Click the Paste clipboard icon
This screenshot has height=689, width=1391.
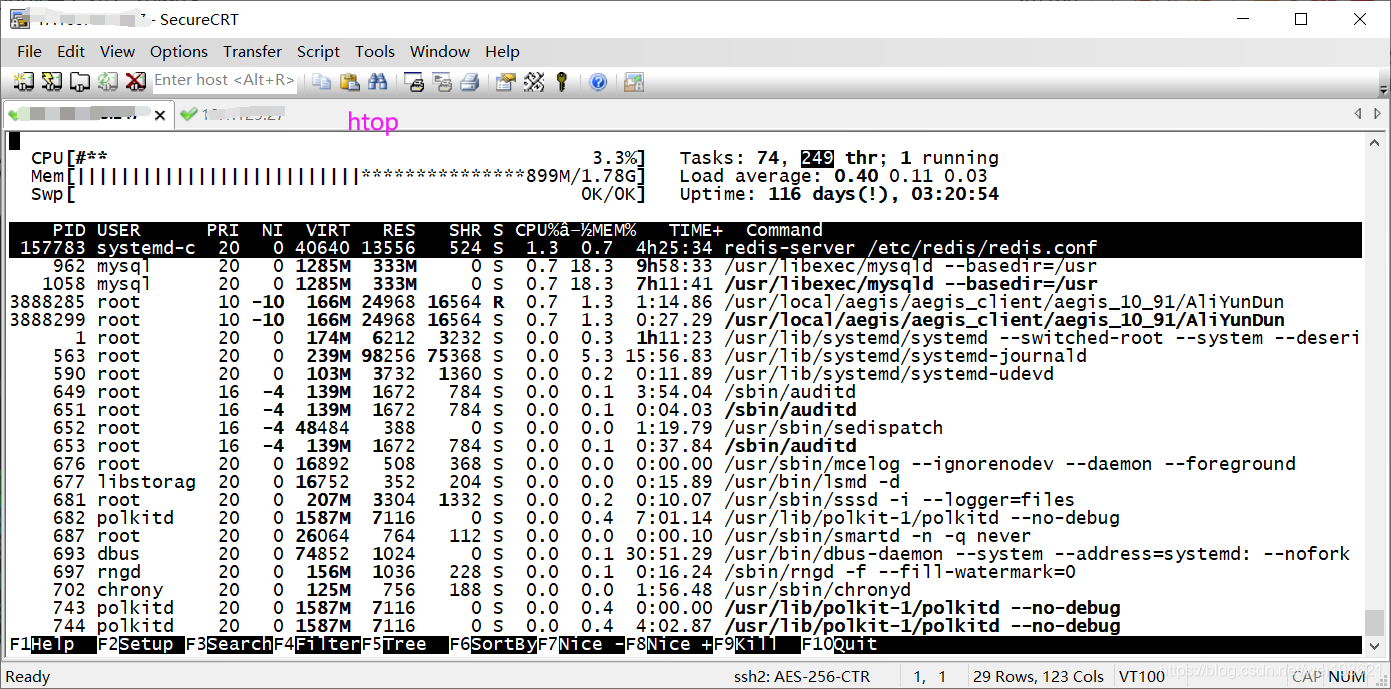349,81
